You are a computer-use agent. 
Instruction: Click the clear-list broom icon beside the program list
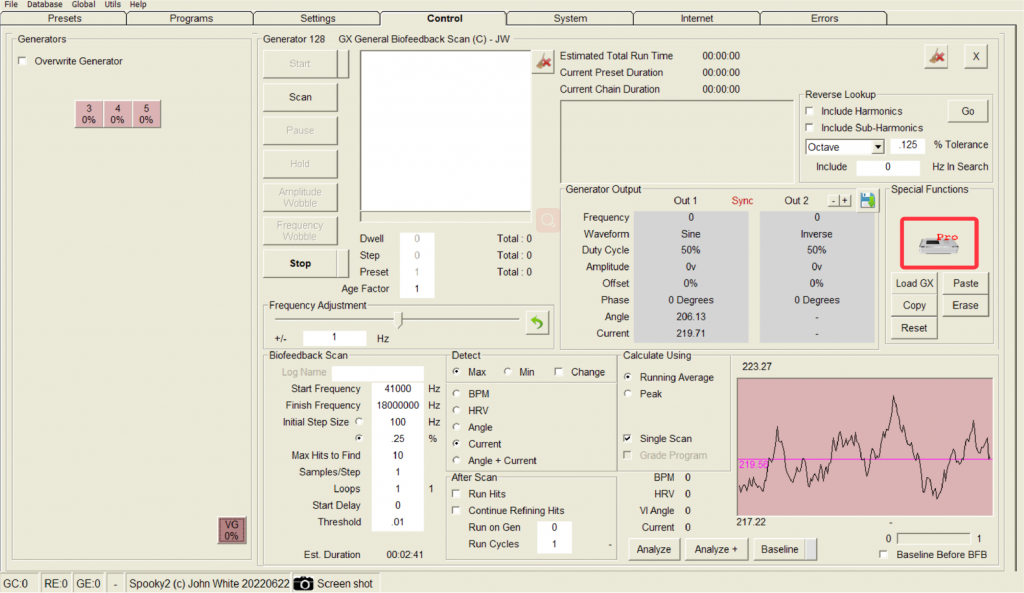point(542,62)
